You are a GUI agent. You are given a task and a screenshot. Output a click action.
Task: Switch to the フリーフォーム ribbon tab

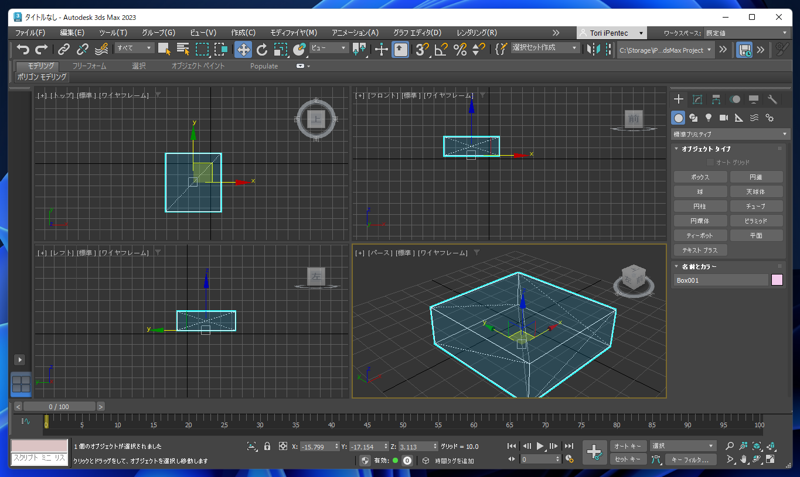[x=89, y=66]
